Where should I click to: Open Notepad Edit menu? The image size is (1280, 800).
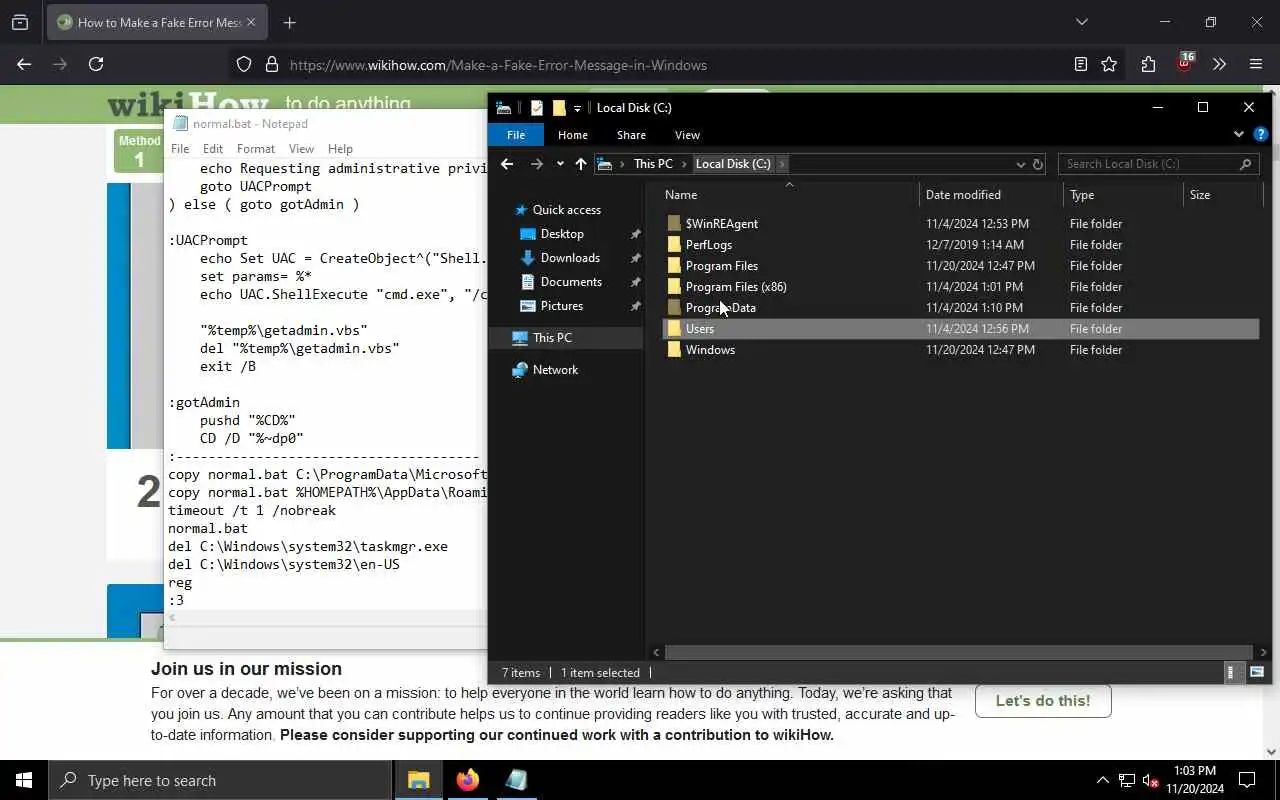click(x=213, y=149)
